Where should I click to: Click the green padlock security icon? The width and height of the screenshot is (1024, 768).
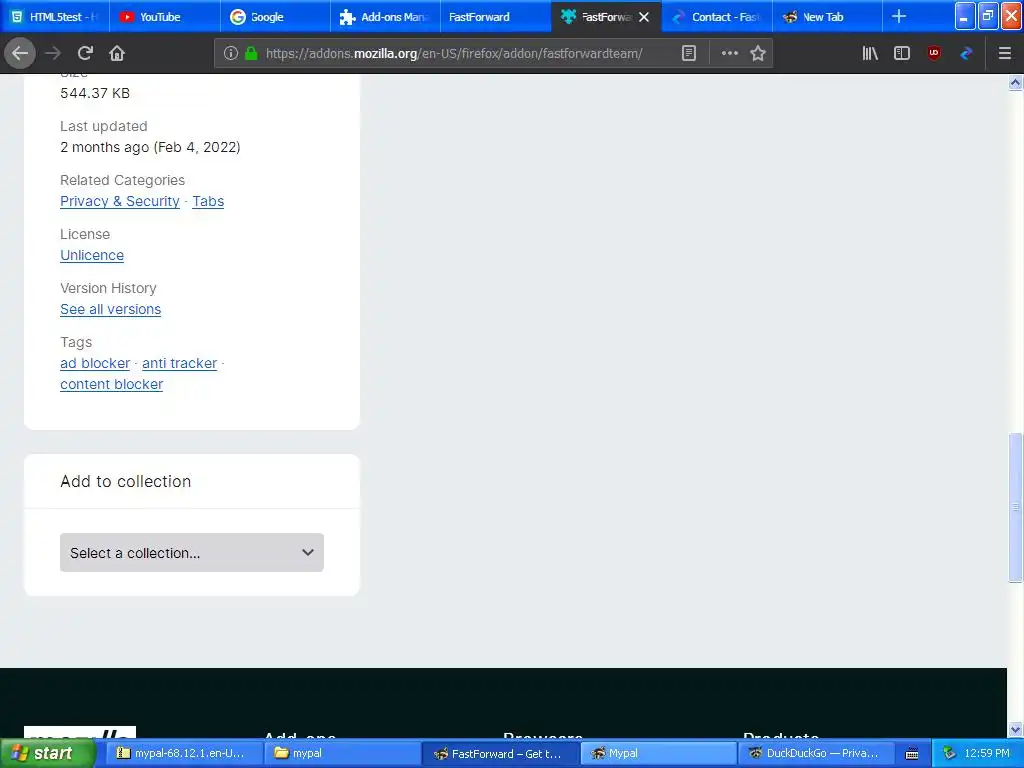click(251, 54)
